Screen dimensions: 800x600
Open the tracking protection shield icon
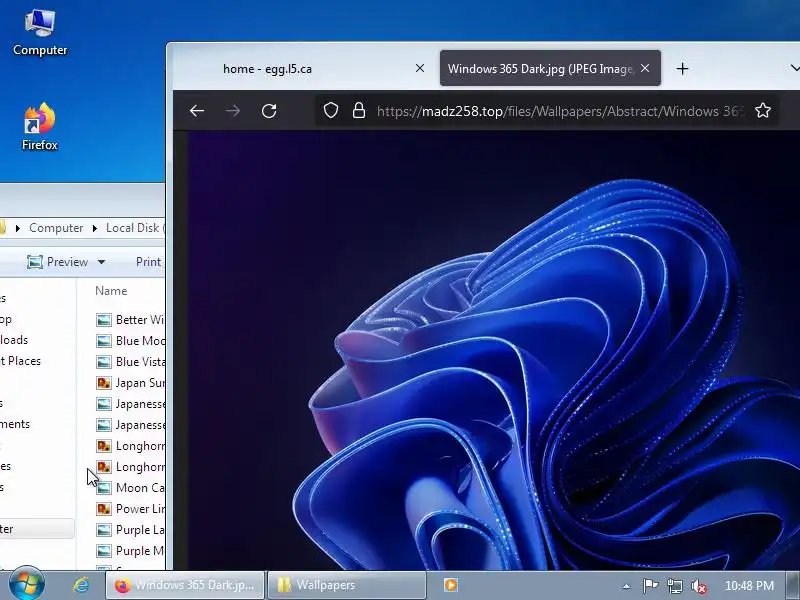coord(331,110)
